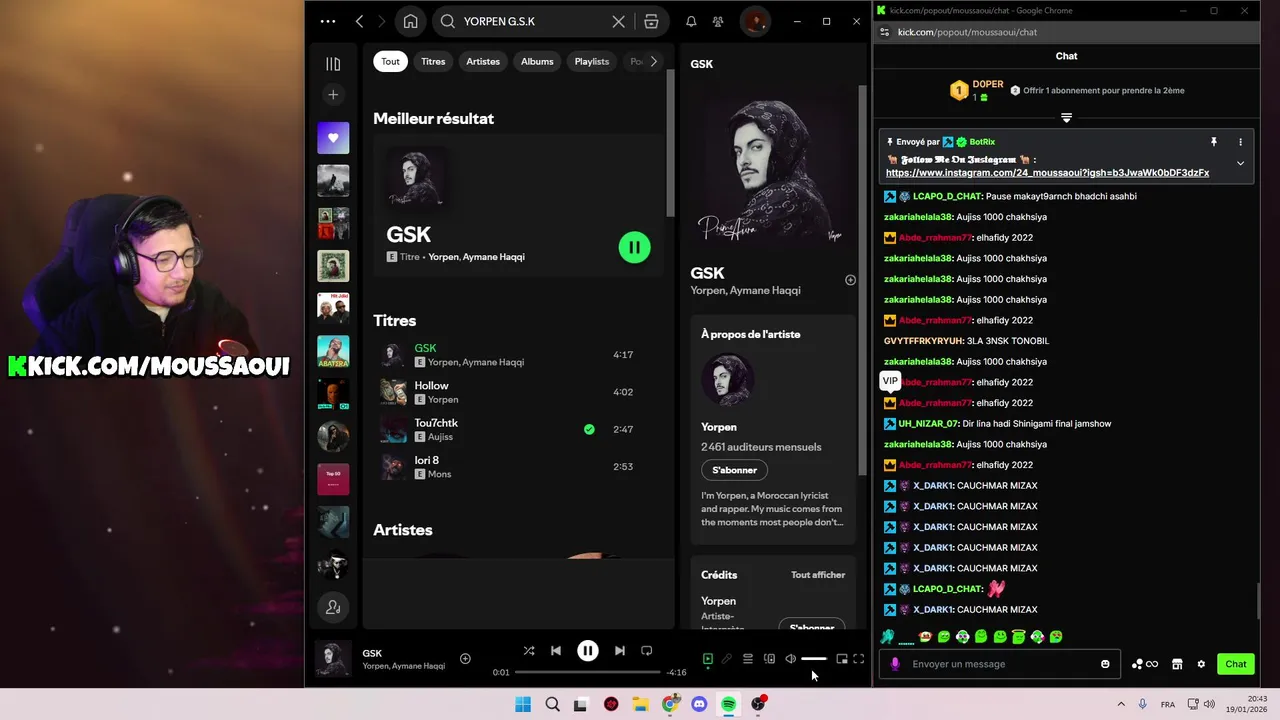Open lyrics microphone icon
The image size is (1280, 720).
(727, 659)
